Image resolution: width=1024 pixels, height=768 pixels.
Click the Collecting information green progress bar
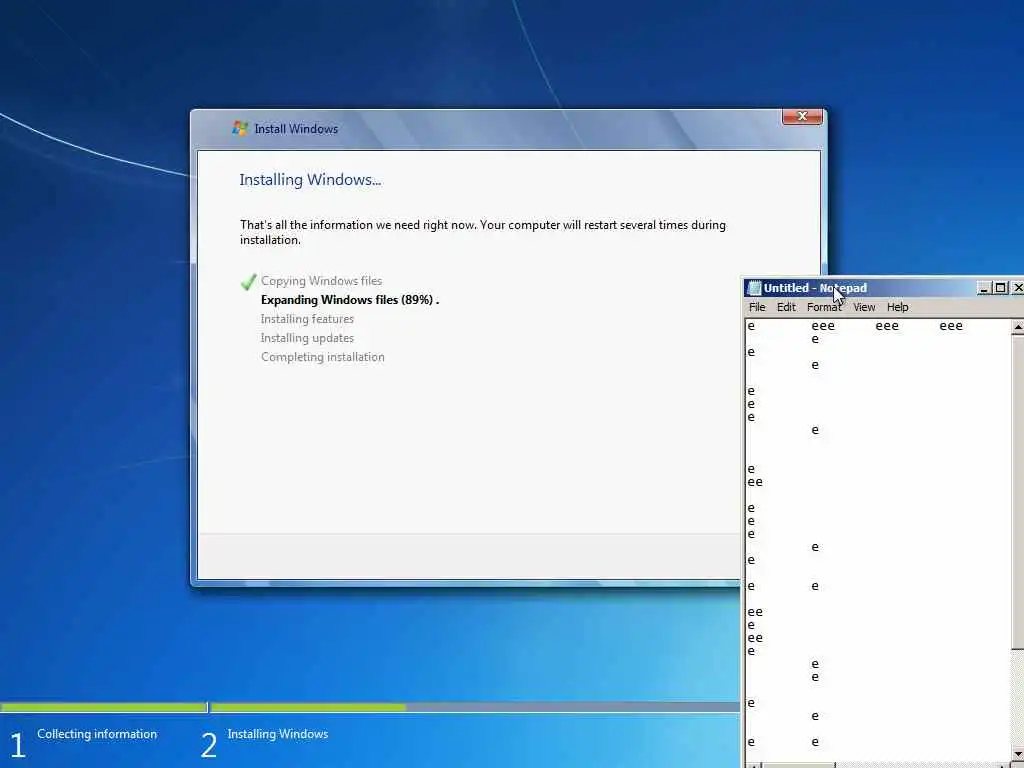point(103,707)
